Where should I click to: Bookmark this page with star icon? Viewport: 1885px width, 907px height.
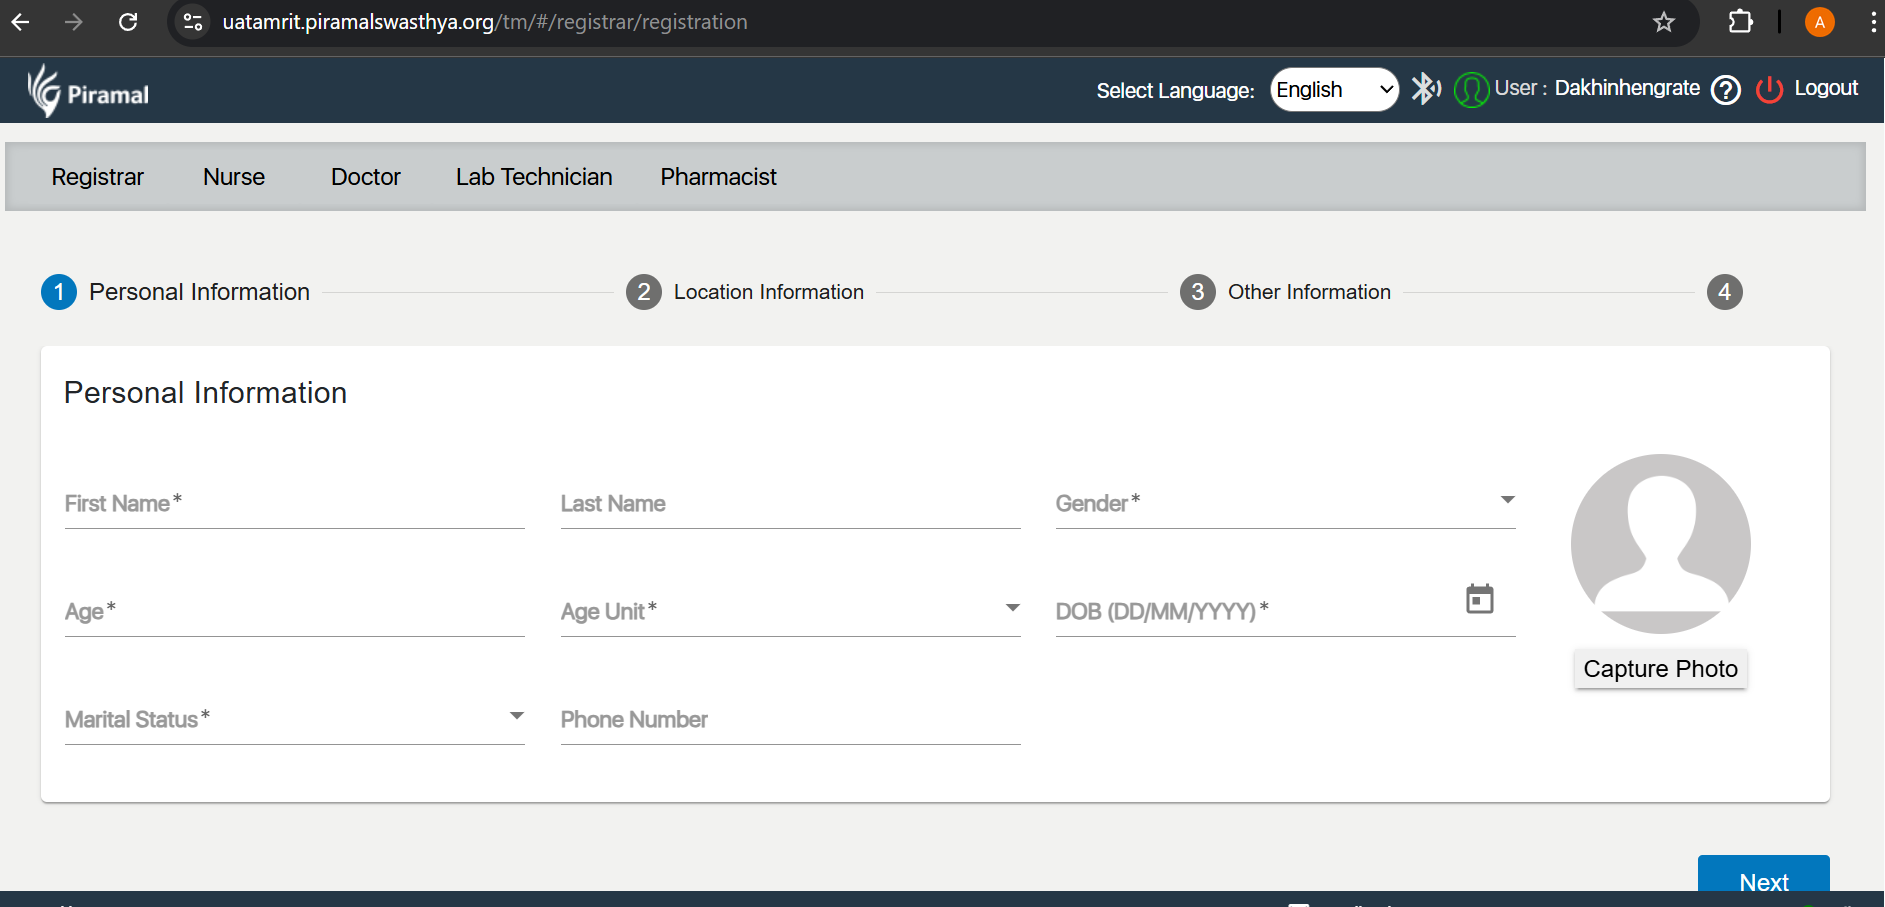[1663, 22]
